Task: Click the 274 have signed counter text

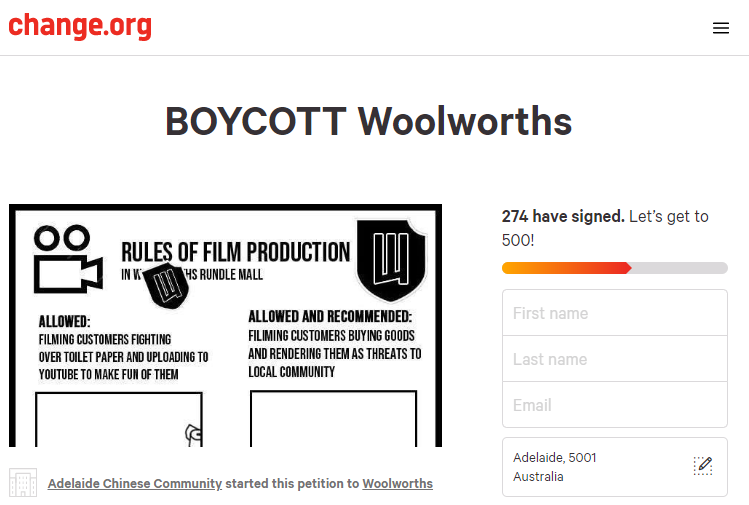Action: (x=562, y=216)
